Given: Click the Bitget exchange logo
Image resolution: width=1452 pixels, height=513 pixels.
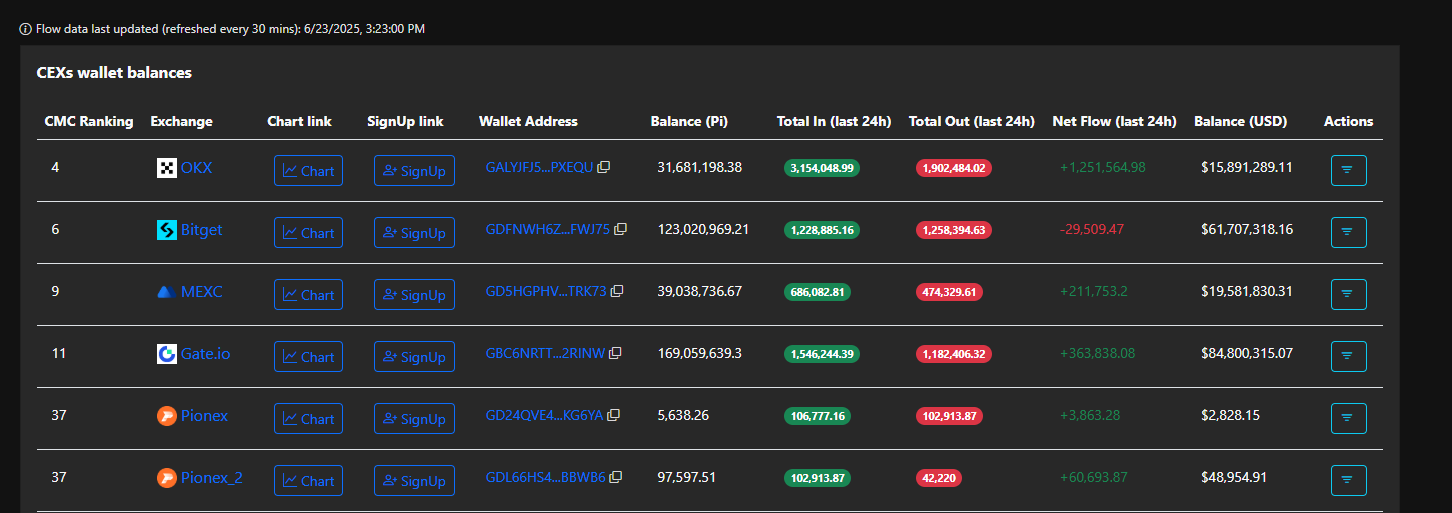Looking at the screenshot, I should pos(167,230).
